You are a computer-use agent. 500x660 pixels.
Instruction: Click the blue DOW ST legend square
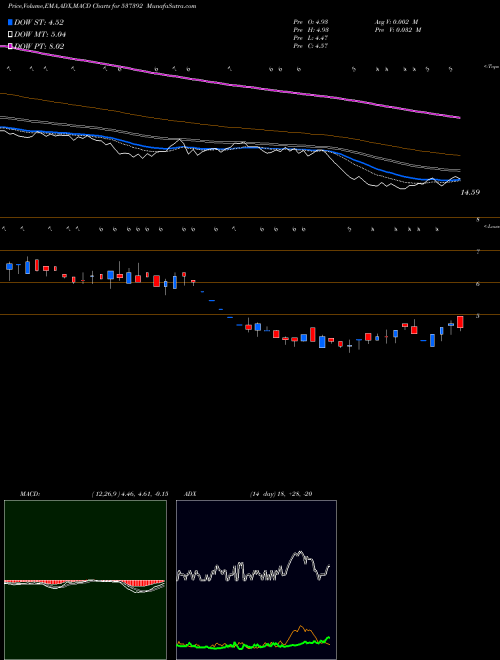10,22
